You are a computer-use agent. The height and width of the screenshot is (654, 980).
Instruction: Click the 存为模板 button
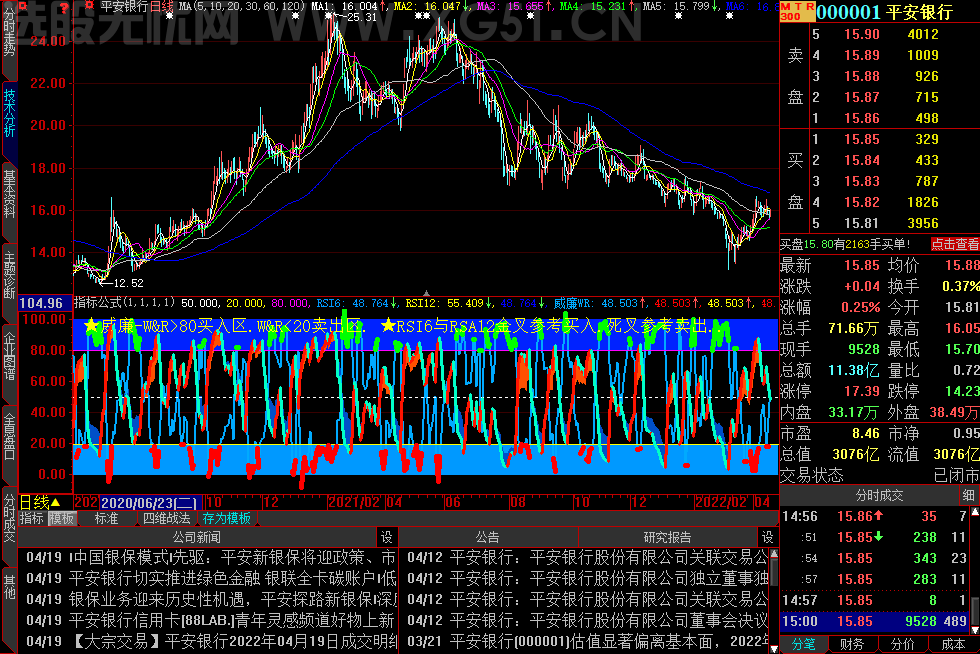[x=226, y=518]
